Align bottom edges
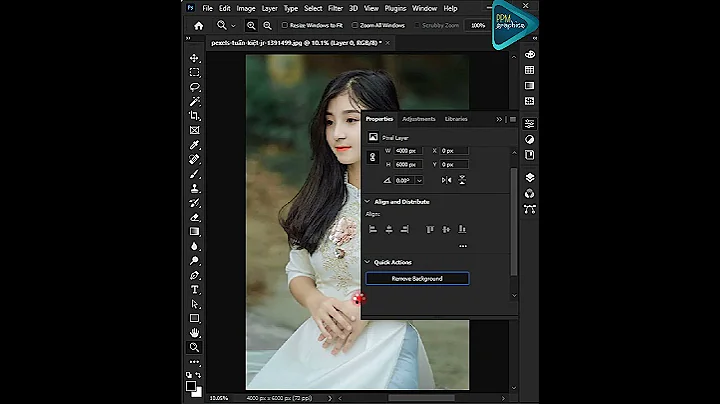Screen dimensions: 720x404 point(462,229)
